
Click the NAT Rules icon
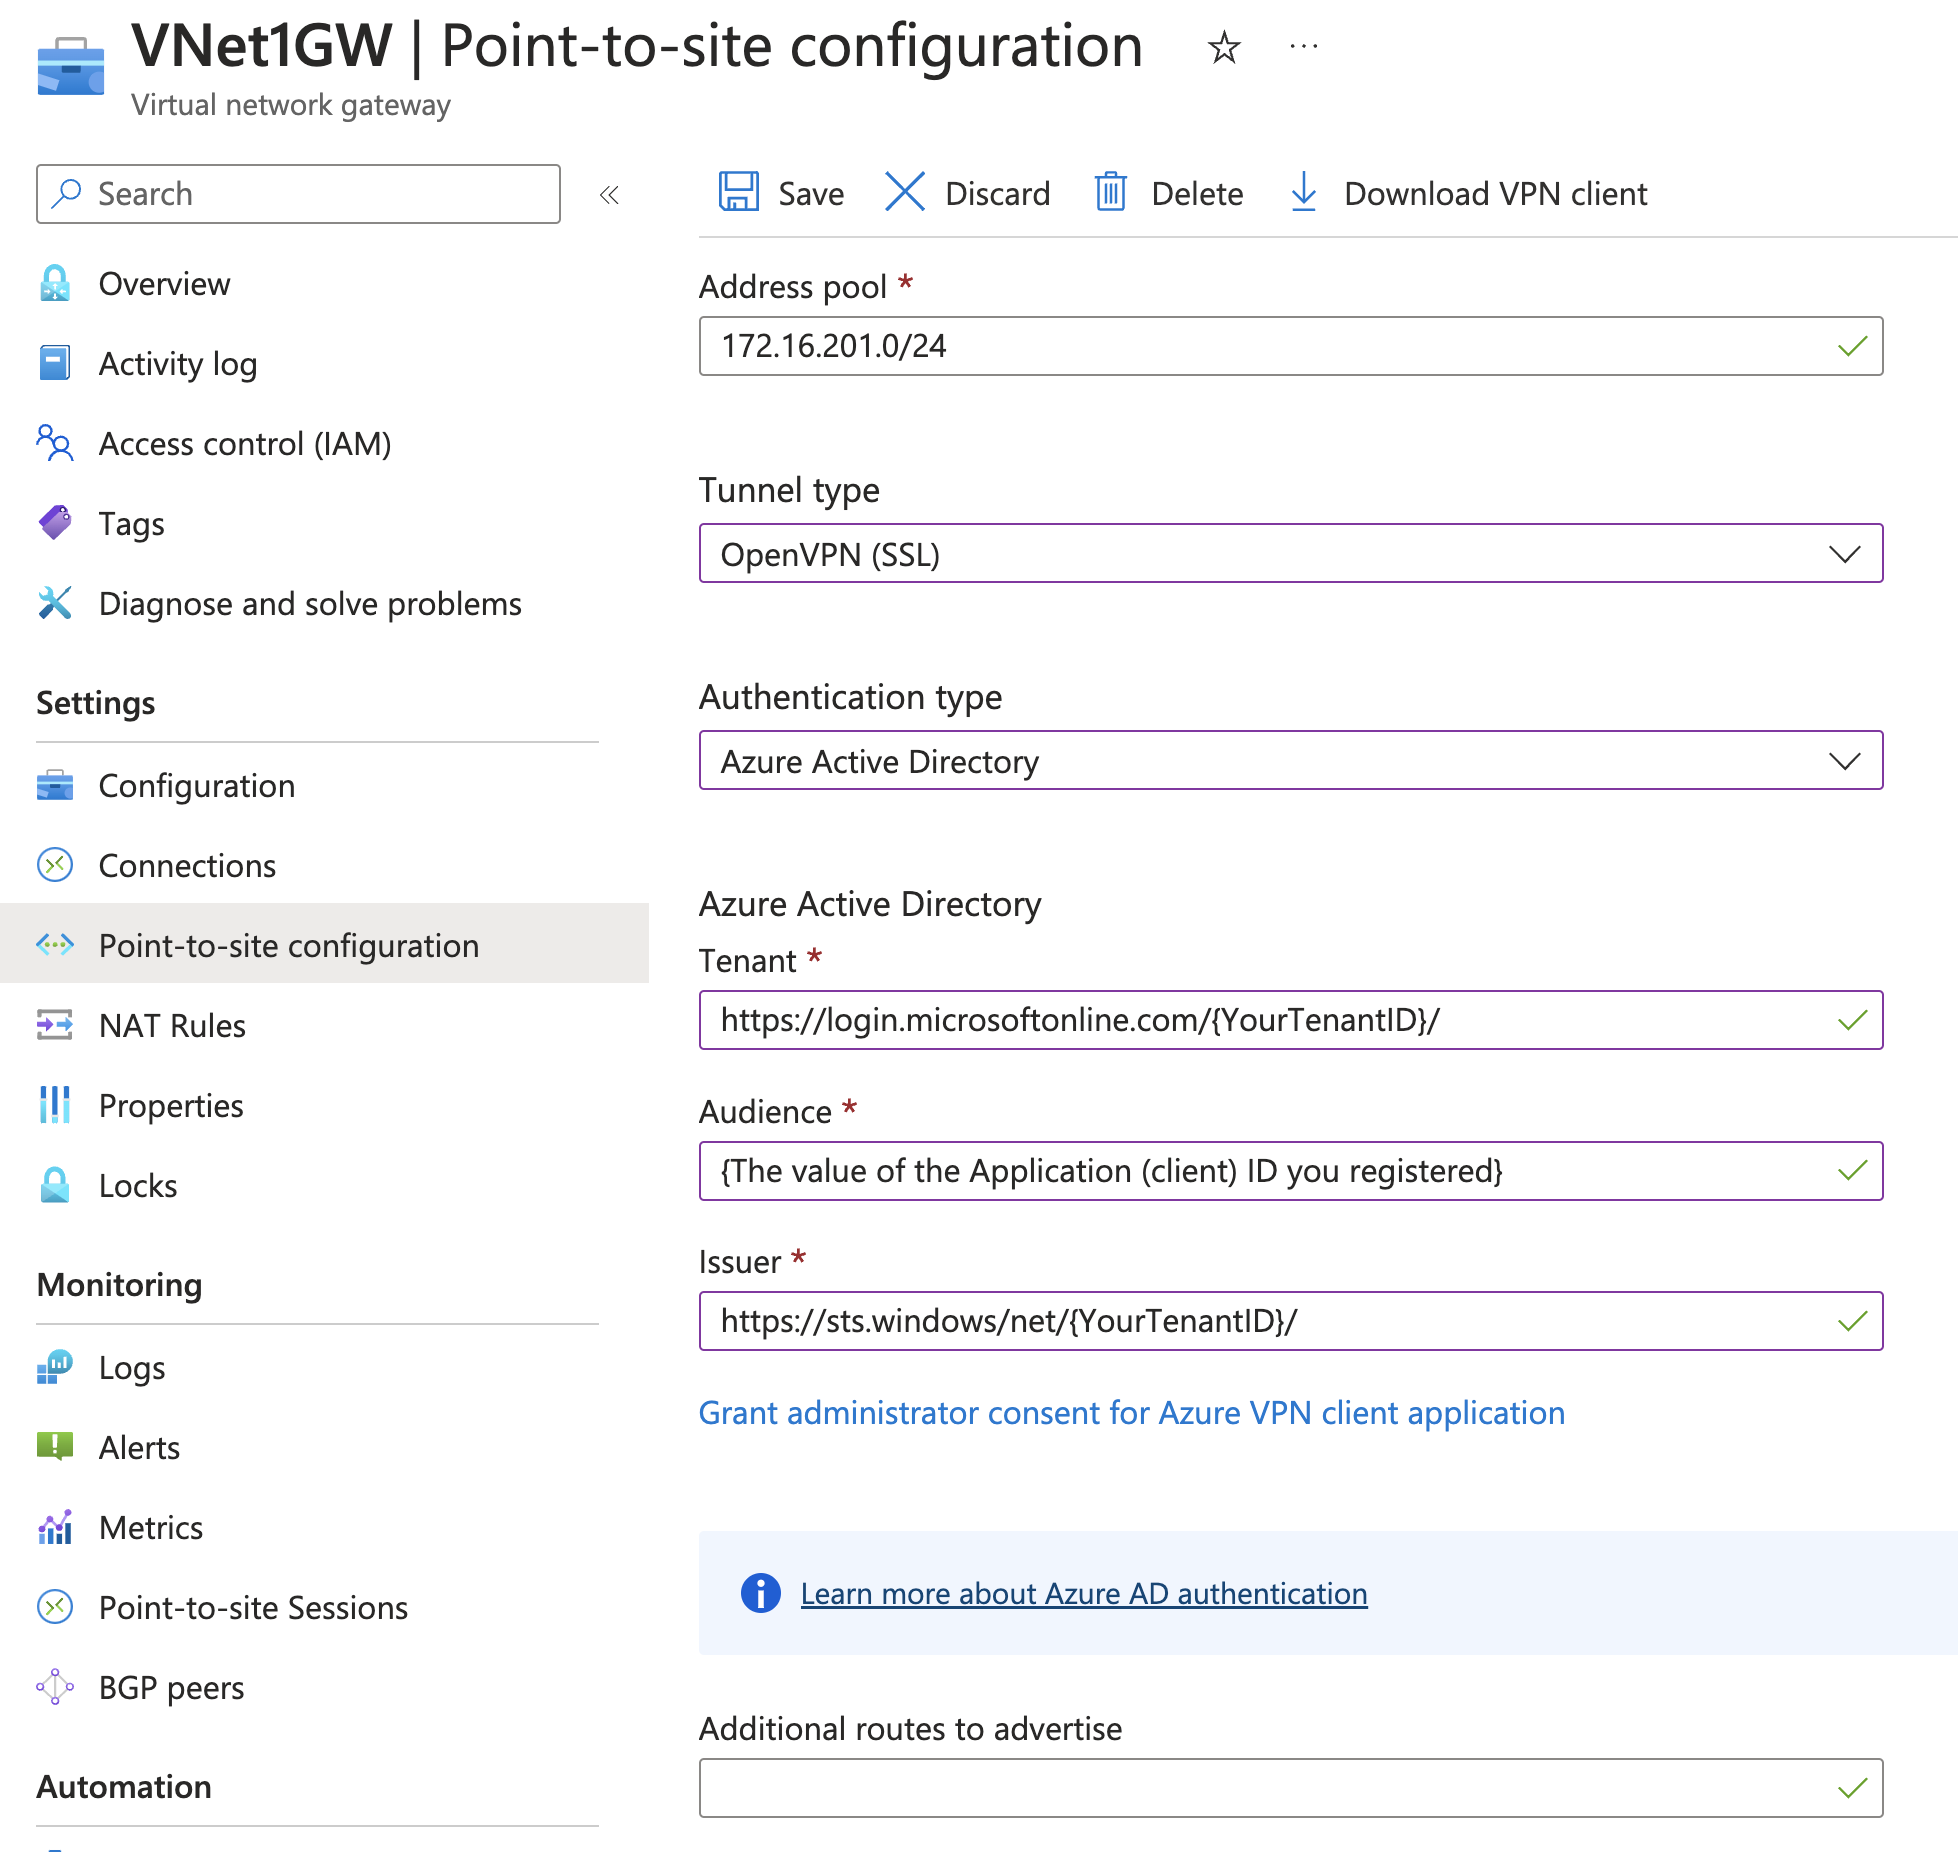point(55,1025)
